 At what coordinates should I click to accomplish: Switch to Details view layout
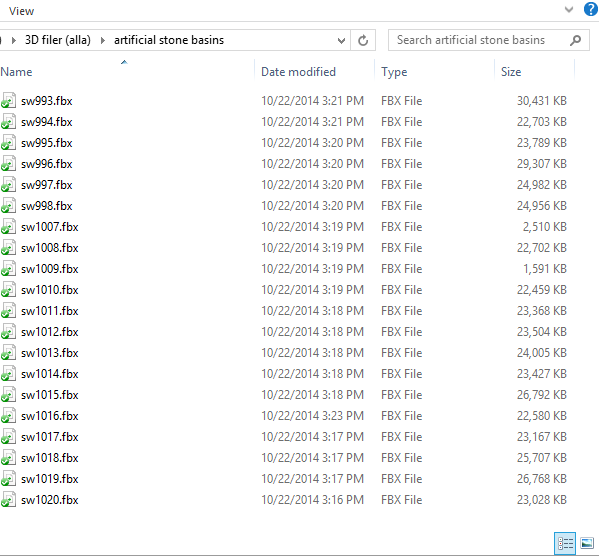(565, 543)
